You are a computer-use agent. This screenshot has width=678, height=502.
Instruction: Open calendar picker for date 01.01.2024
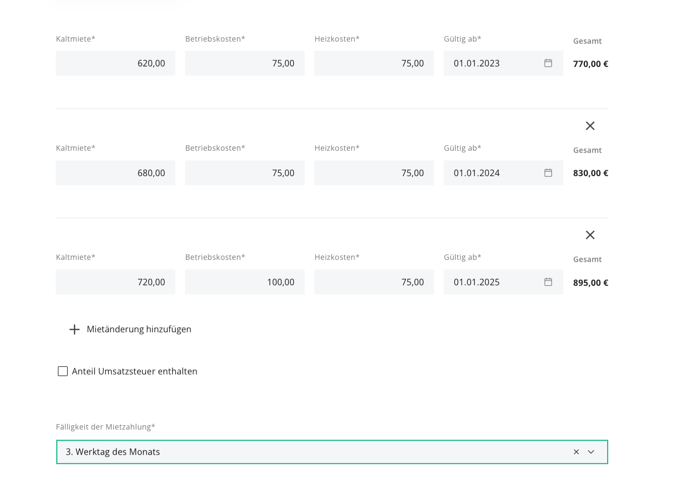click(x=548, y=173)
